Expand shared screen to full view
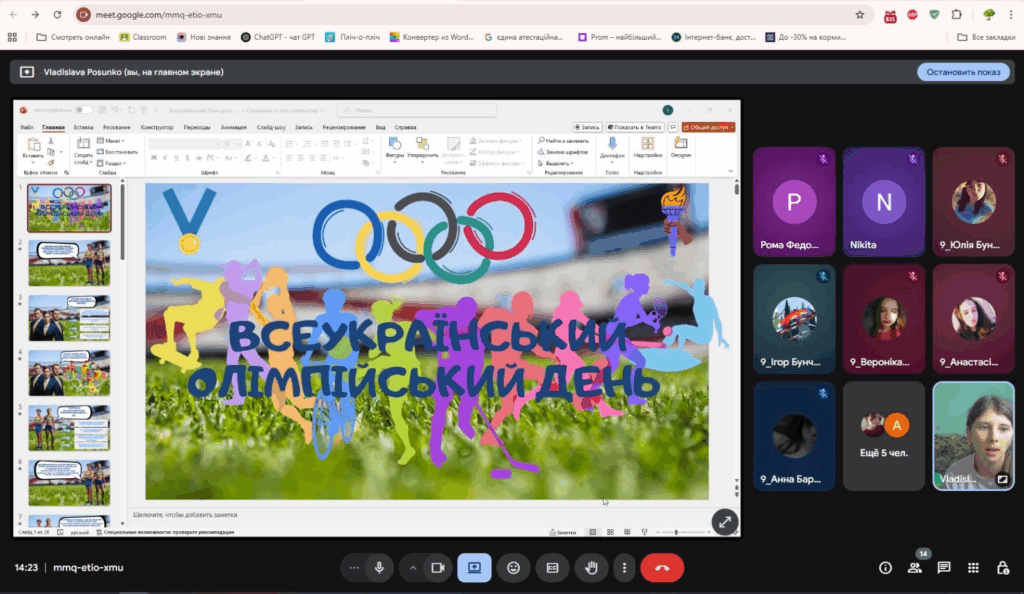The height and width of the screenshot is (594, 1024). 725,522
